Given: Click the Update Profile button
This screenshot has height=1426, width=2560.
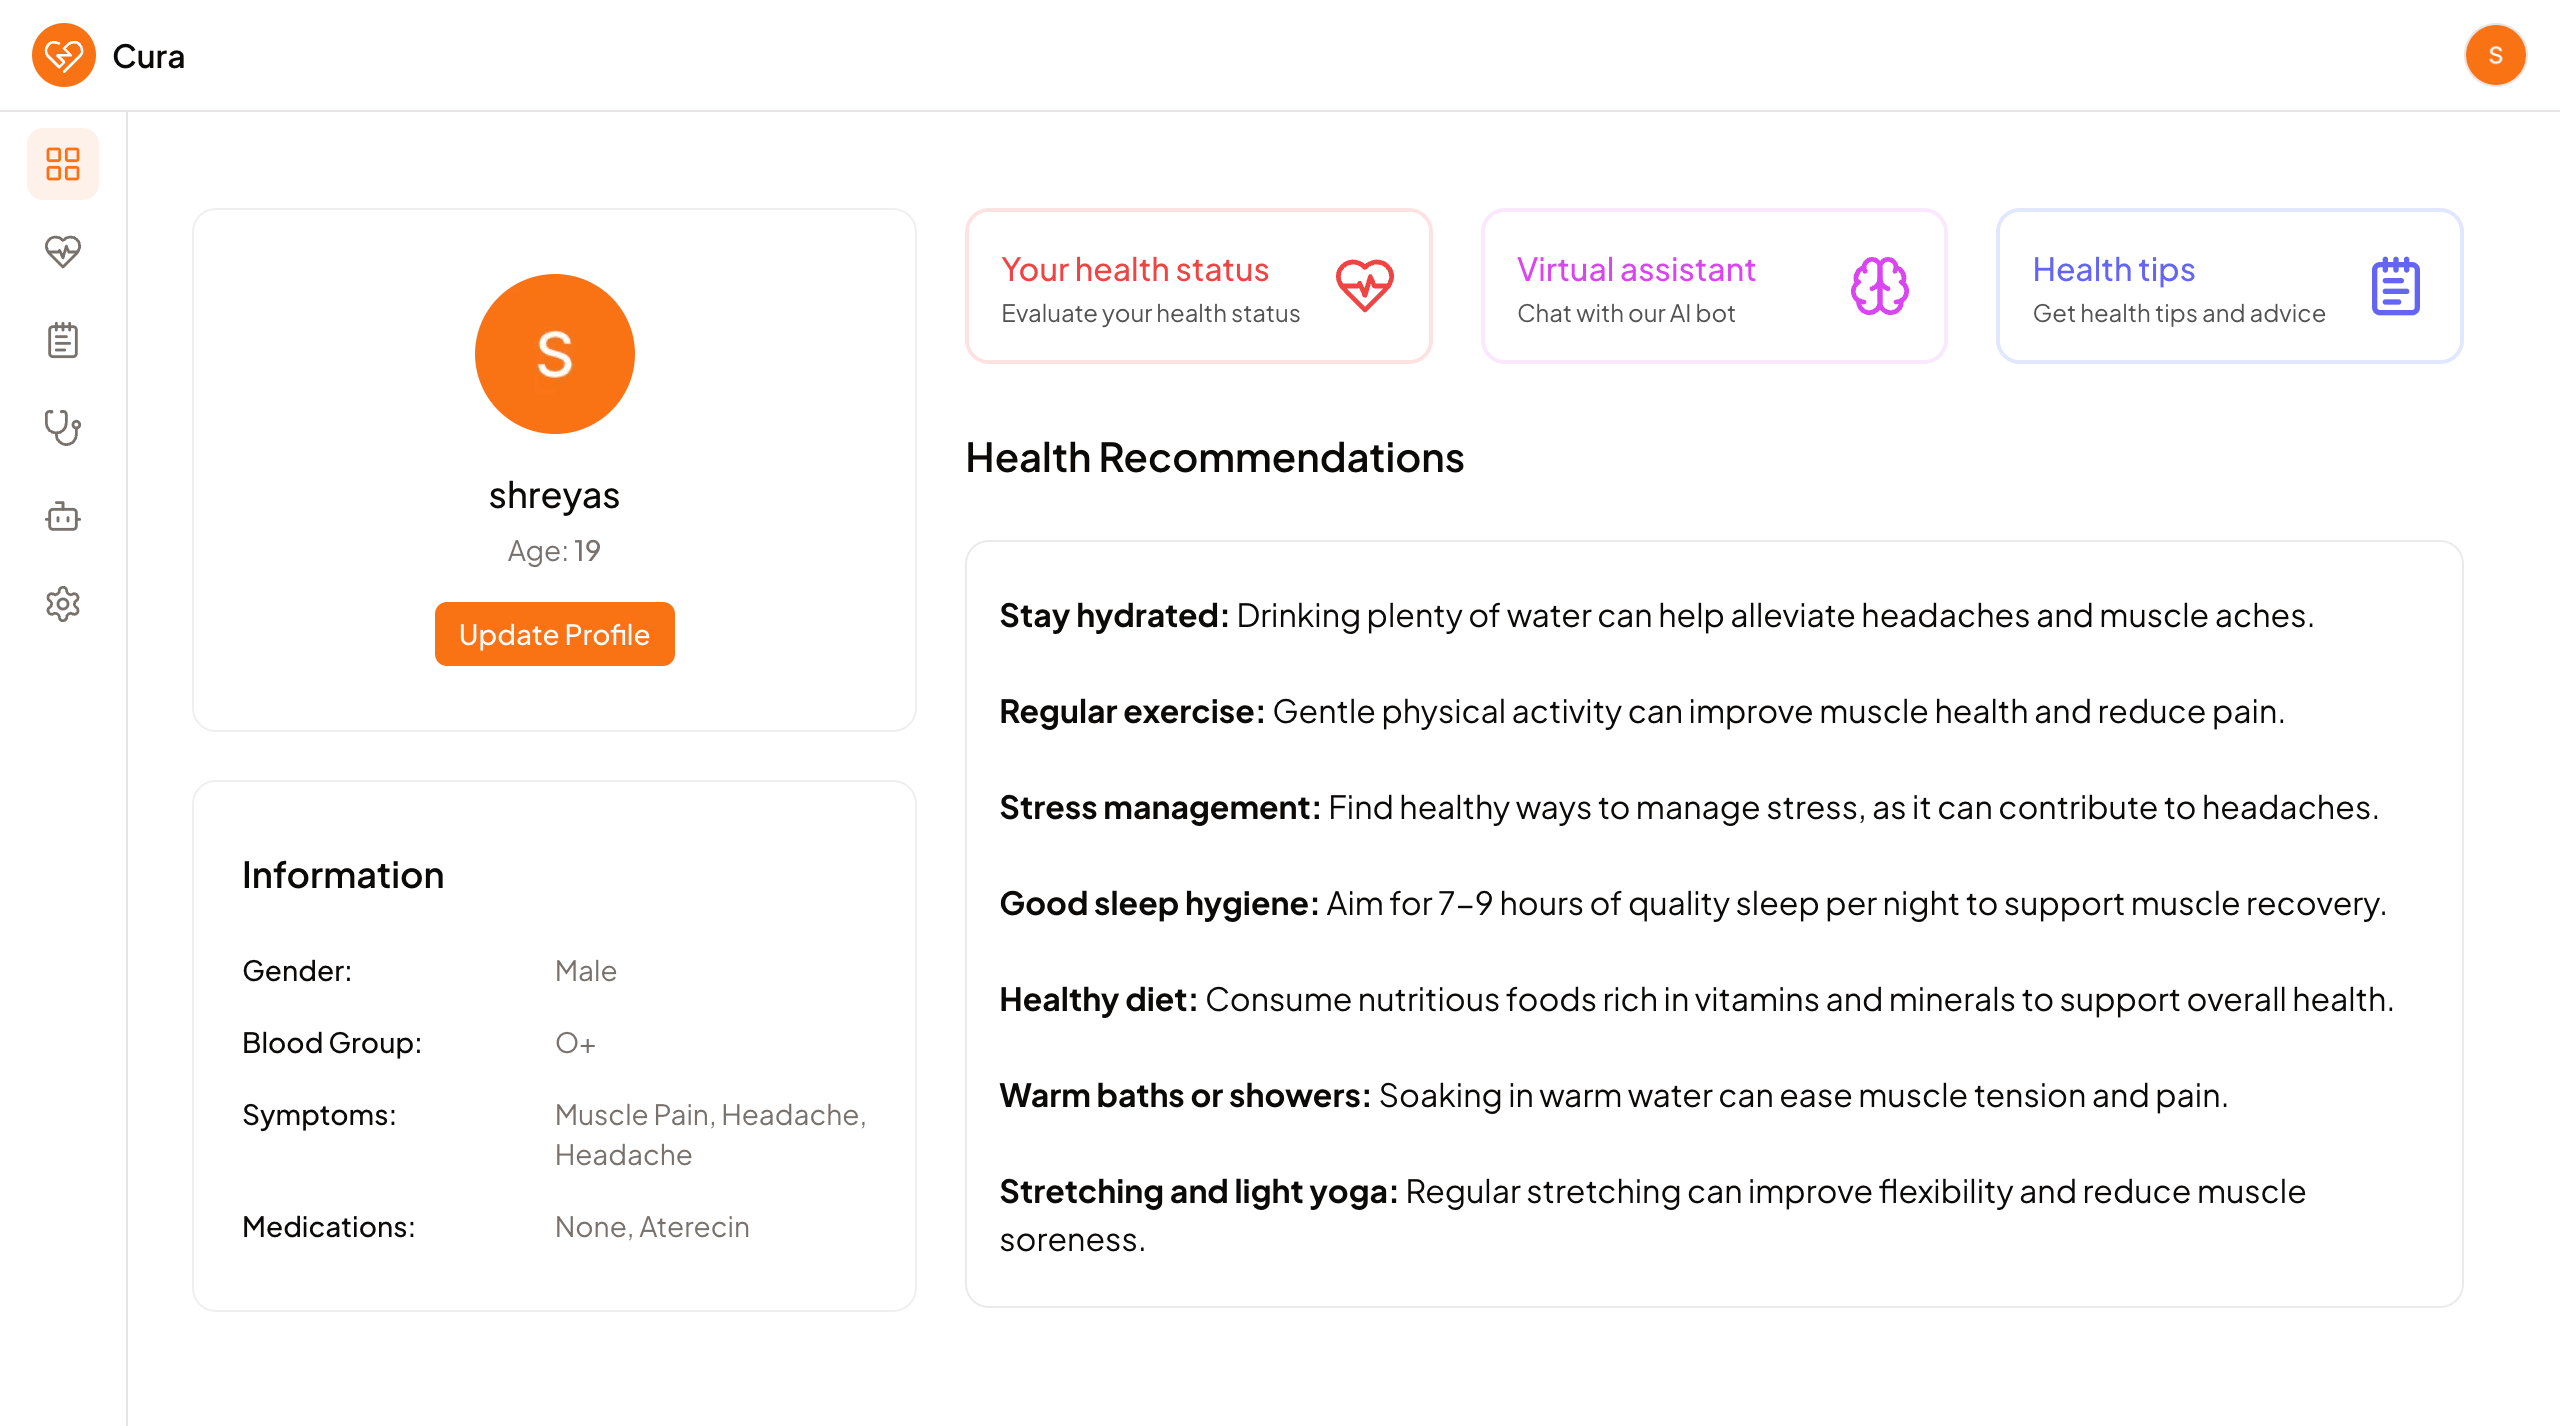Looking at the screenshot, I should point(555,634).
